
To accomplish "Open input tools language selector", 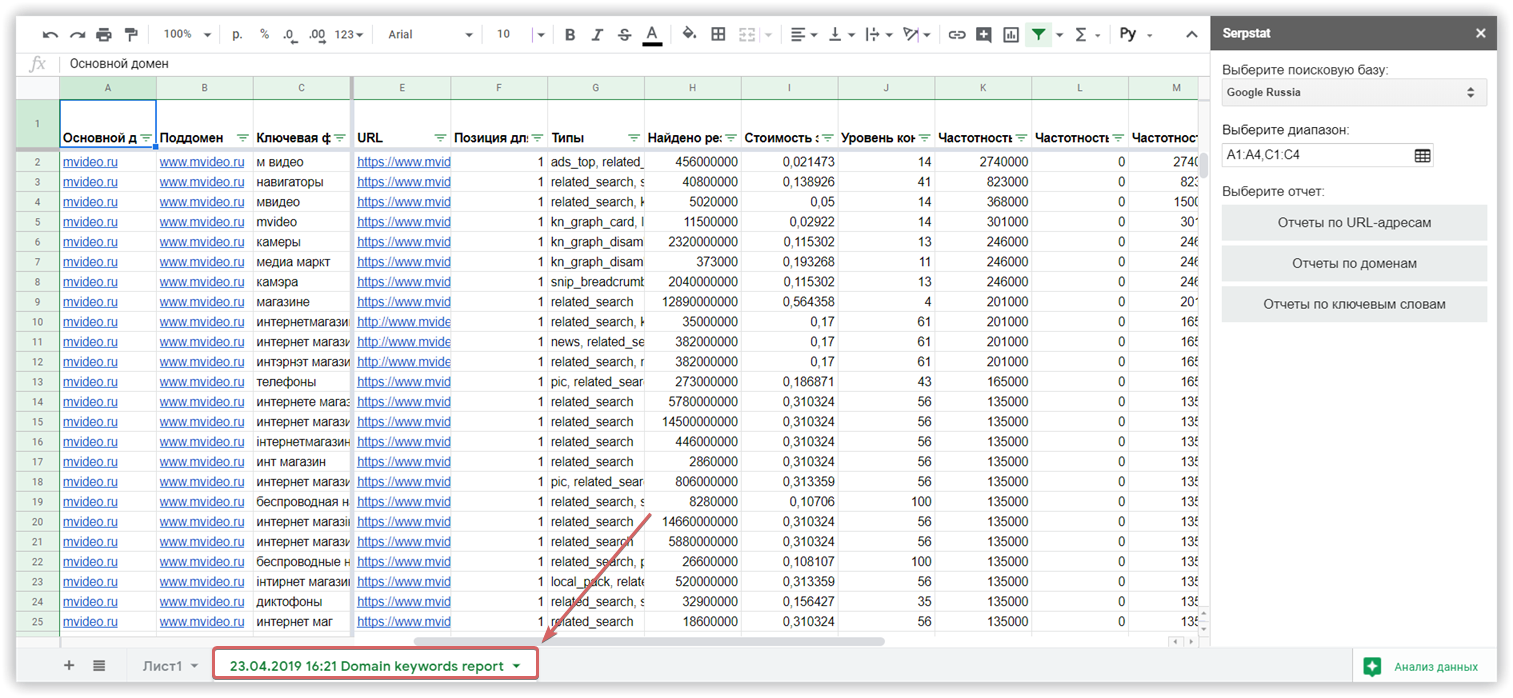I will coord(1135,35).
